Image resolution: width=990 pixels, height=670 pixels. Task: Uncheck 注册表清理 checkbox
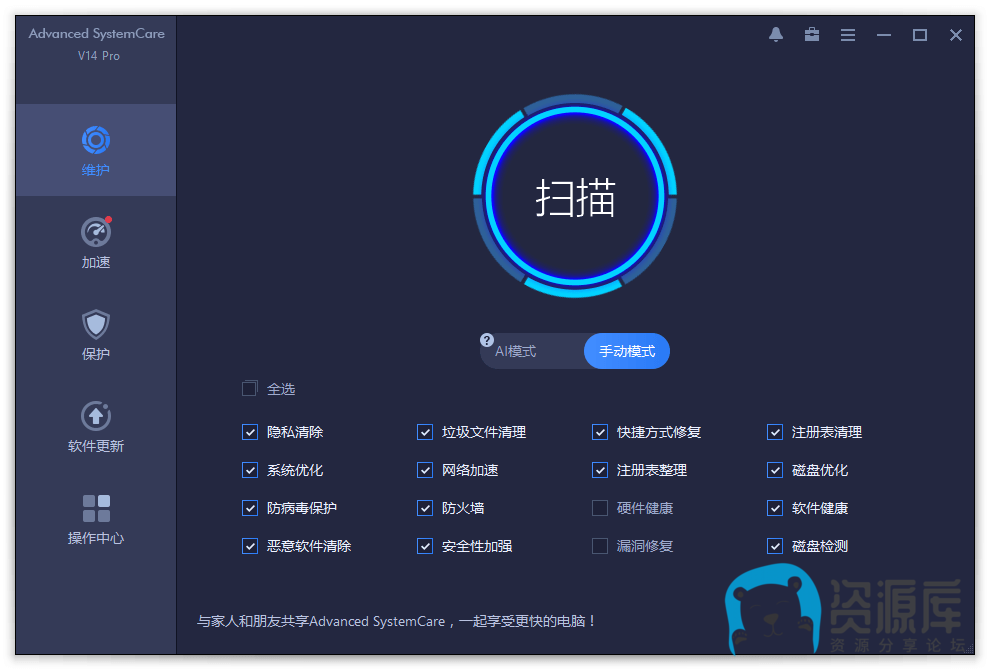(775, 432)
